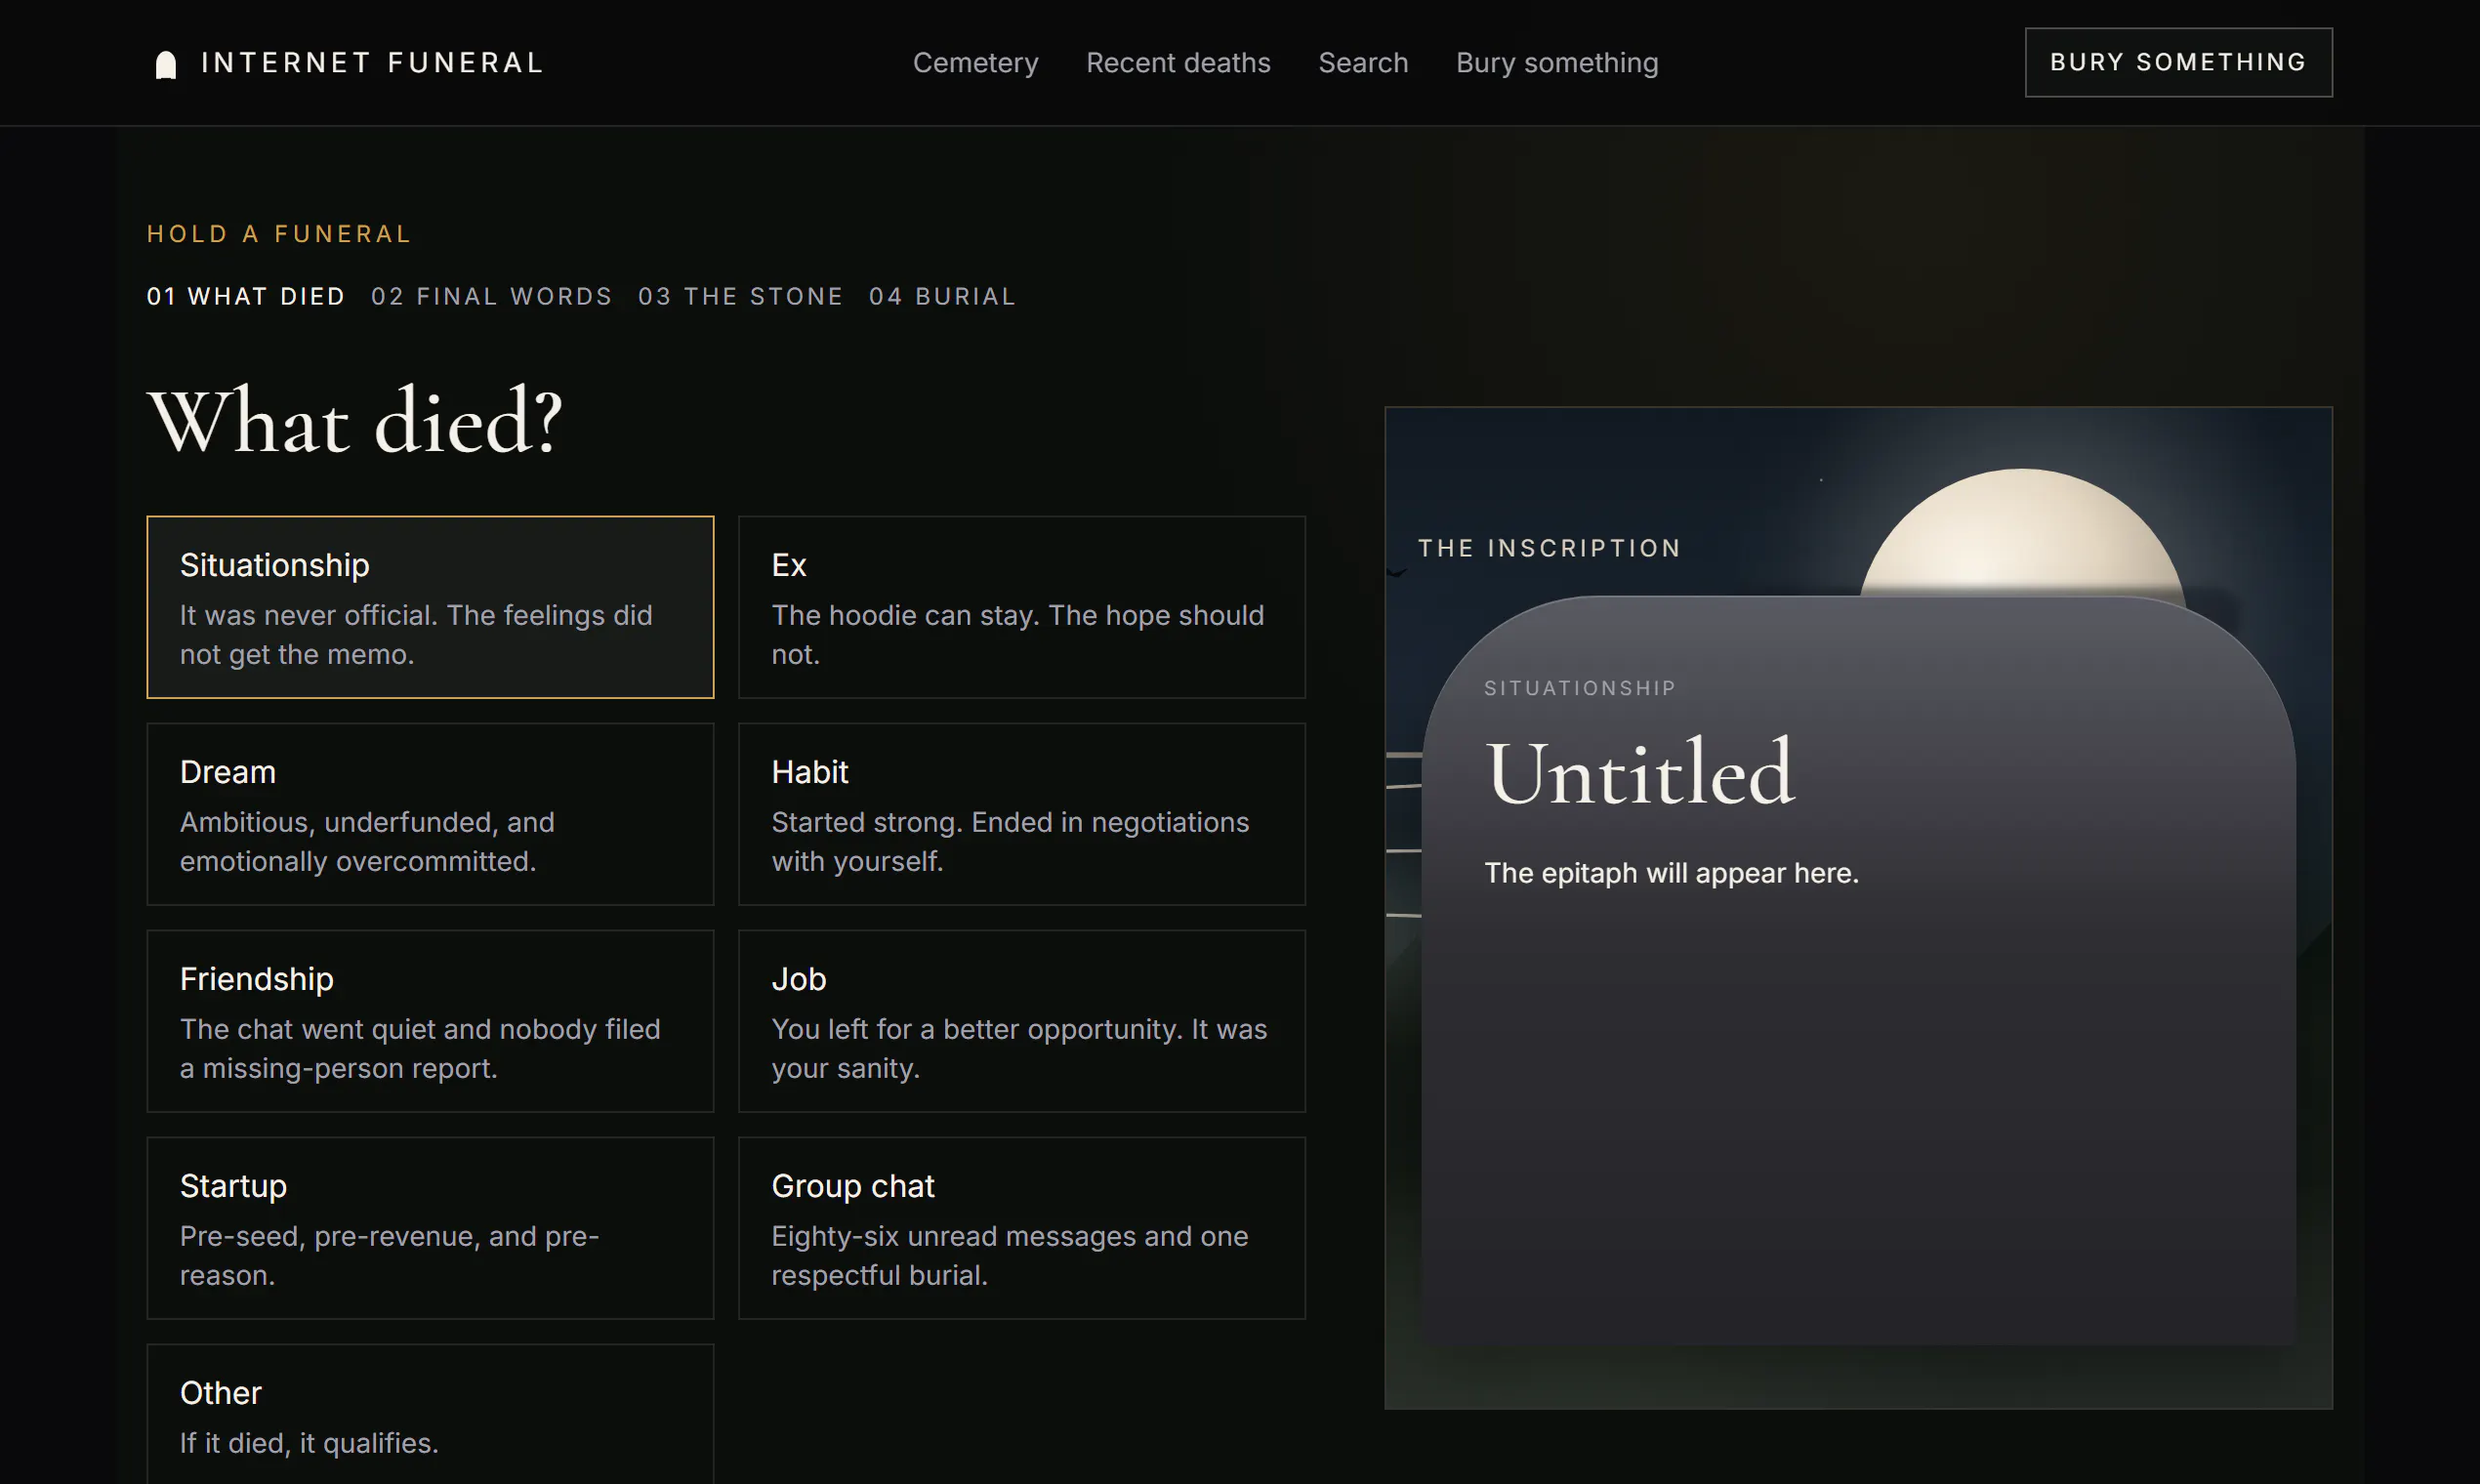Screen dimensions: 2480x1484
Task: Choose the Startup option card
Action: 430,1228
